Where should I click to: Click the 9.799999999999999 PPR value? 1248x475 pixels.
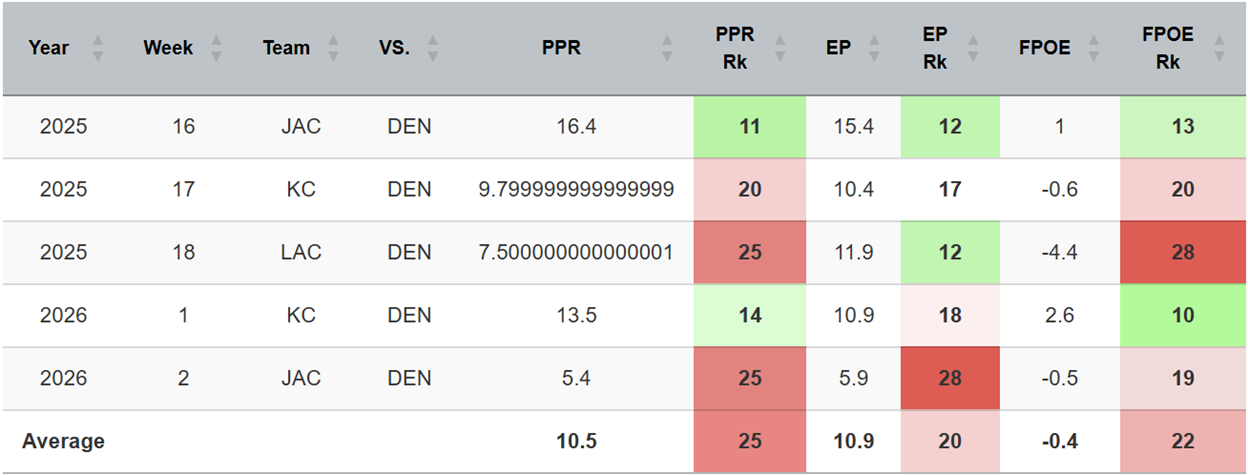pos(575,190)
